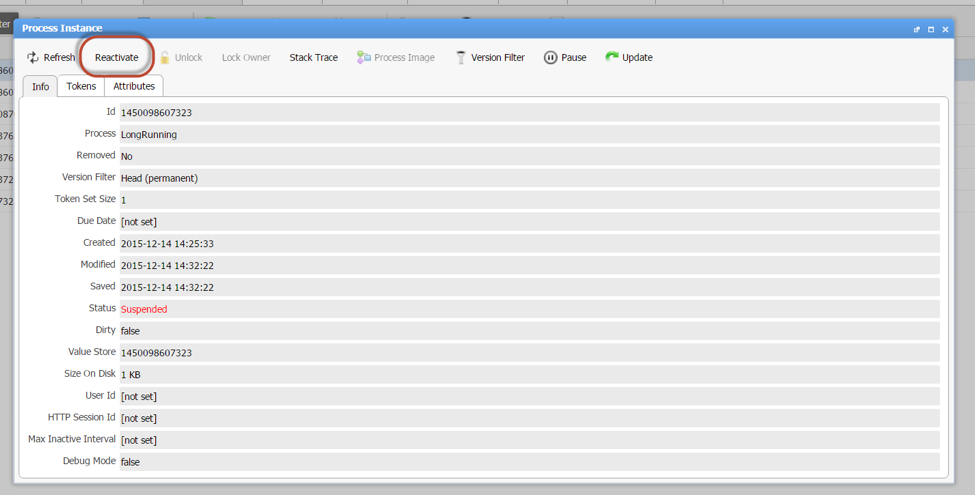Click the green Update arrow icon
This screenshot has height=495, width=975.
point(612,57)
